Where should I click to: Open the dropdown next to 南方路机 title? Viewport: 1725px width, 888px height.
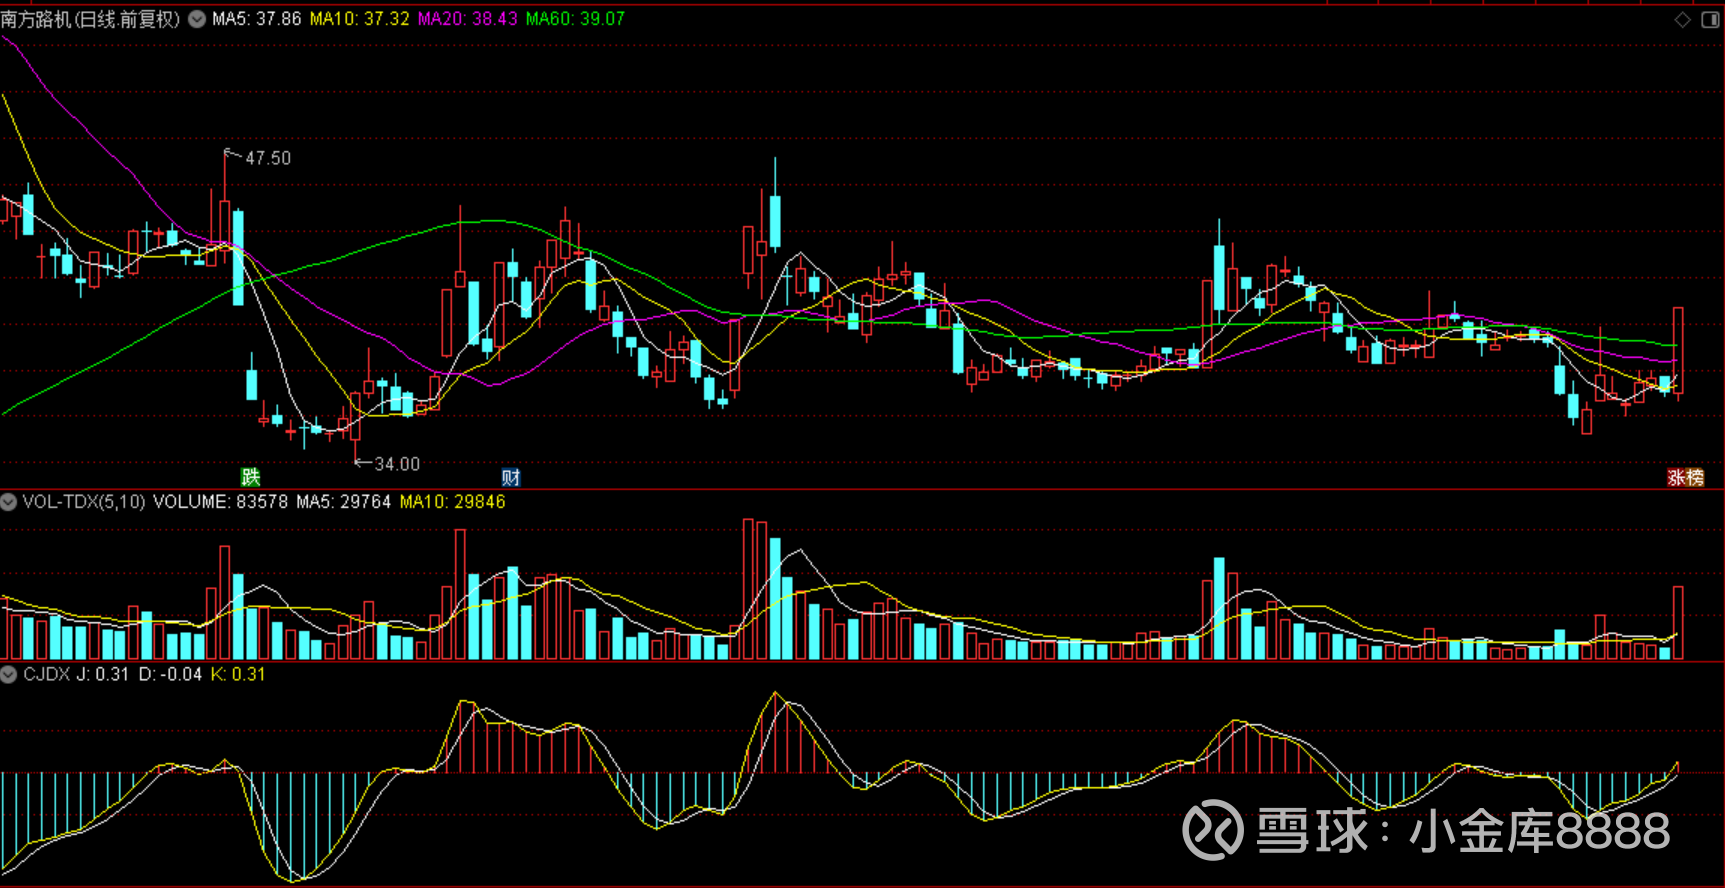click(x=198, y=19)
